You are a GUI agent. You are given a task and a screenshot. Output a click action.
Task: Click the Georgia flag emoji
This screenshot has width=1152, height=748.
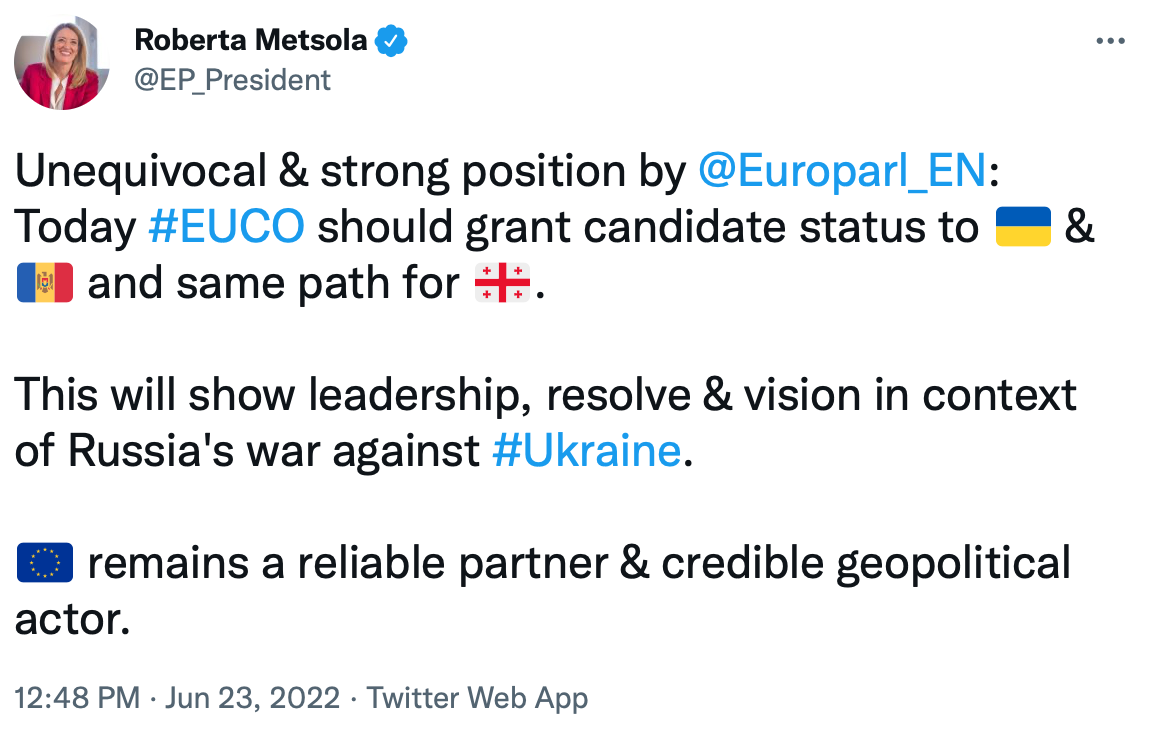click(503, 284)
